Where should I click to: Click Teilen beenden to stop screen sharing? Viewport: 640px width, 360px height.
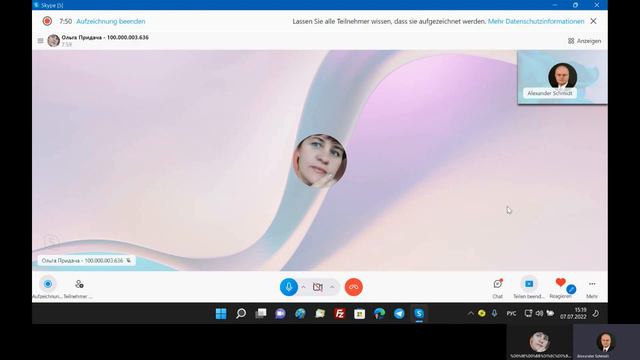tap(529, 284)
